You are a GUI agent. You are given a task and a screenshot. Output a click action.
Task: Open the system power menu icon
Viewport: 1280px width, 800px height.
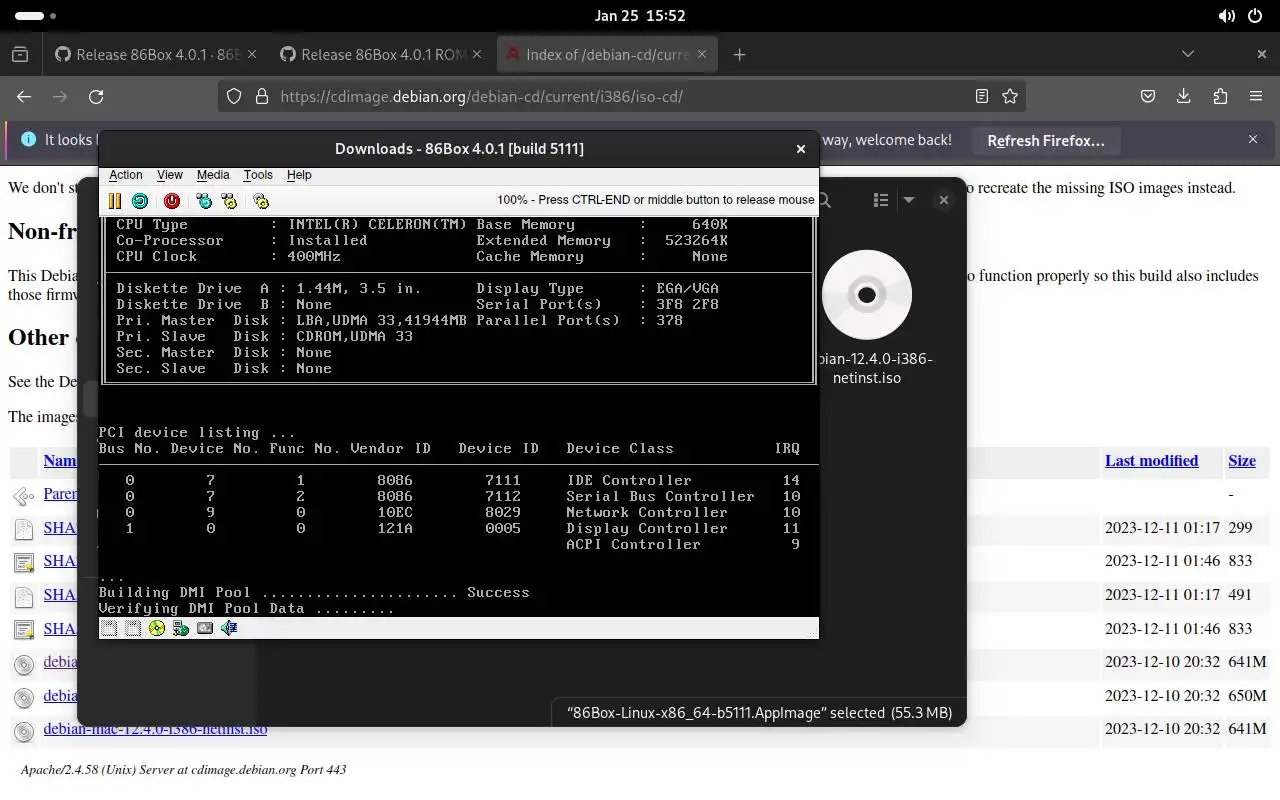[1255, 16]
